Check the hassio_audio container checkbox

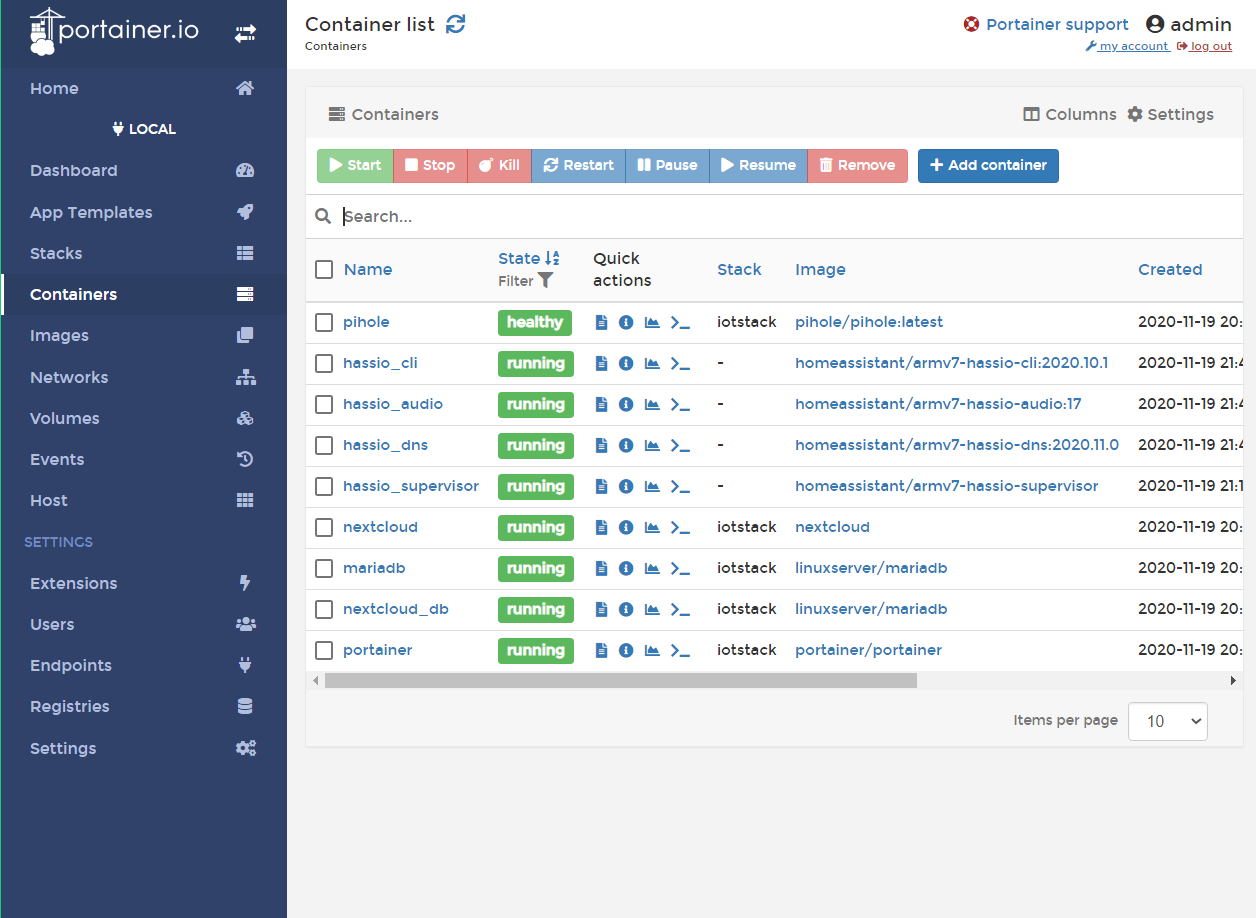click(x=324, y=404)
